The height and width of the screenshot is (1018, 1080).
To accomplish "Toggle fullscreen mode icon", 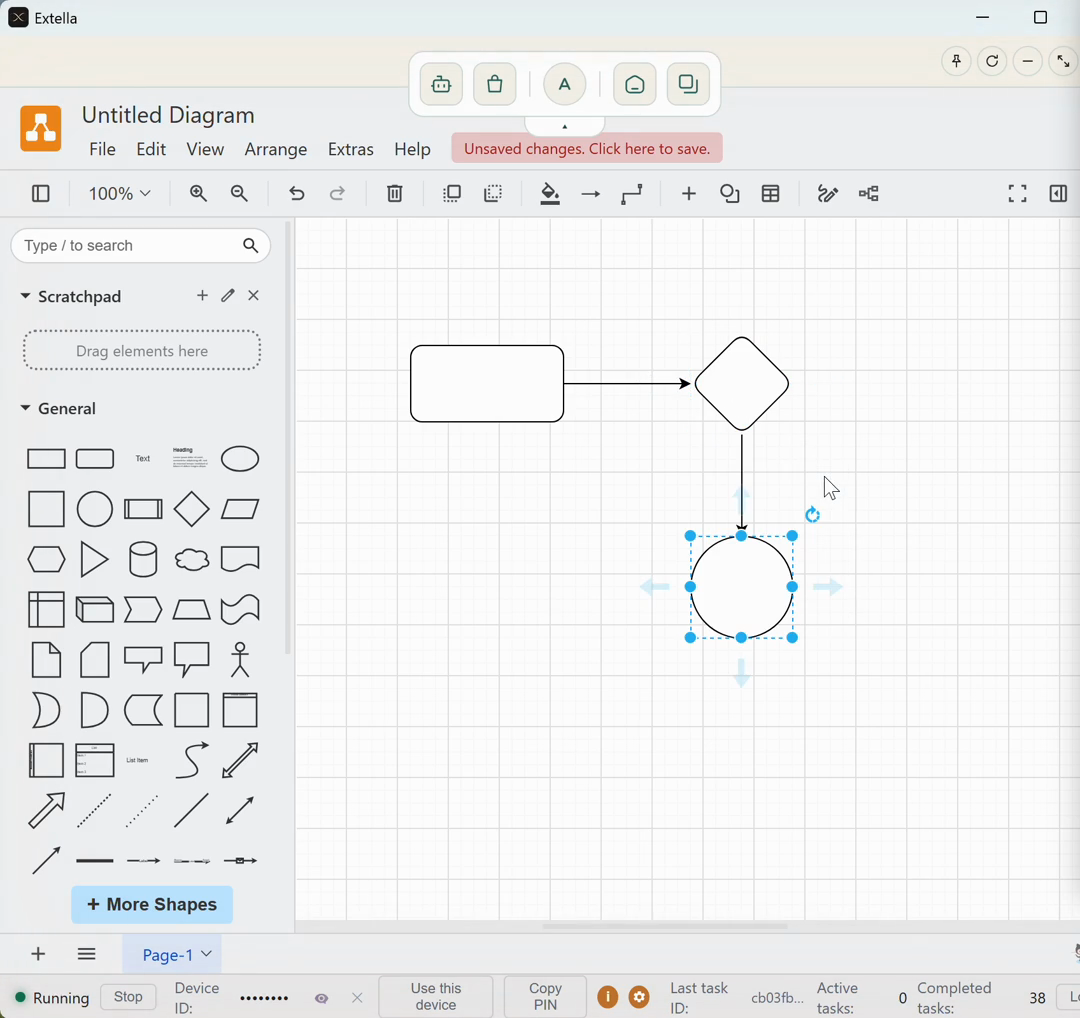I will [x=1017, y=194].
